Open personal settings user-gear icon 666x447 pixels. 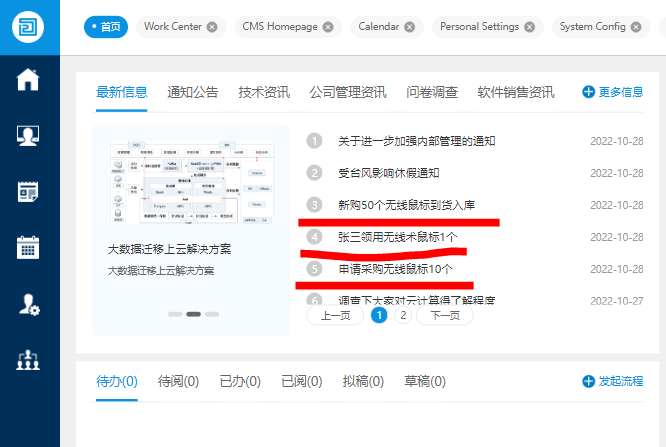point(29,305)
